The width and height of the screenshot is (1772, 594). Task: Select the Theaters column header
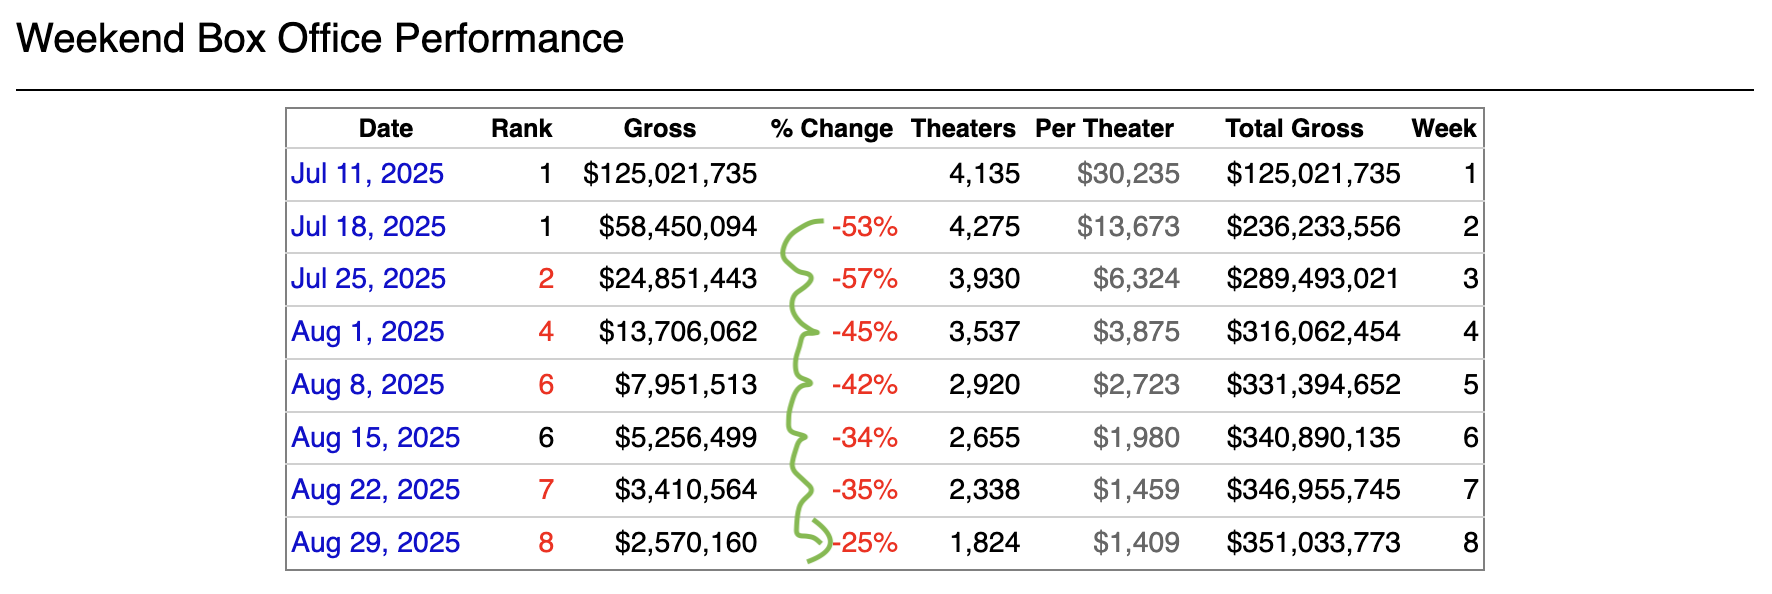click(x=962, y=129)
